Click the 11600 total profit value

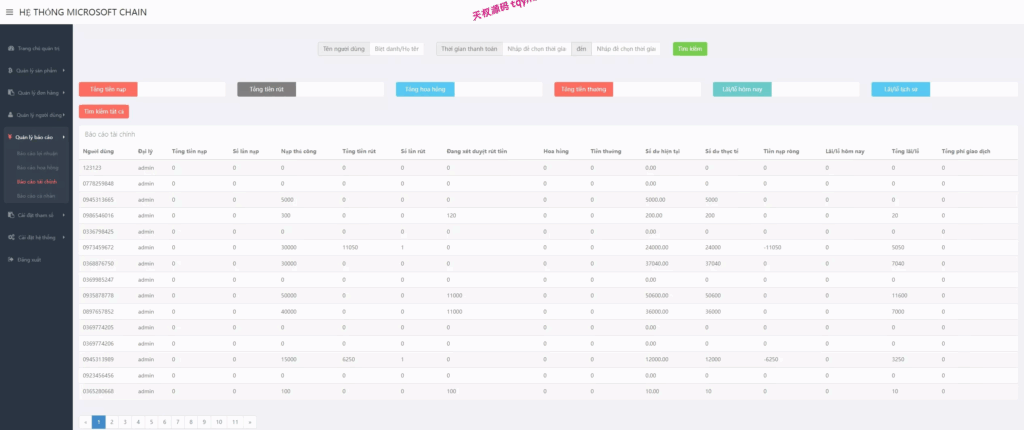899,295
